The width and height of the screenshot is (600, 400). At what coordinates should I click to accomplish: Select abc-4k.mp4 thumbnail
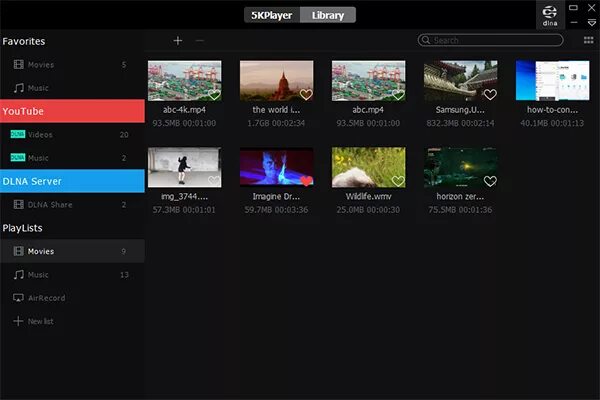point(184,81)
